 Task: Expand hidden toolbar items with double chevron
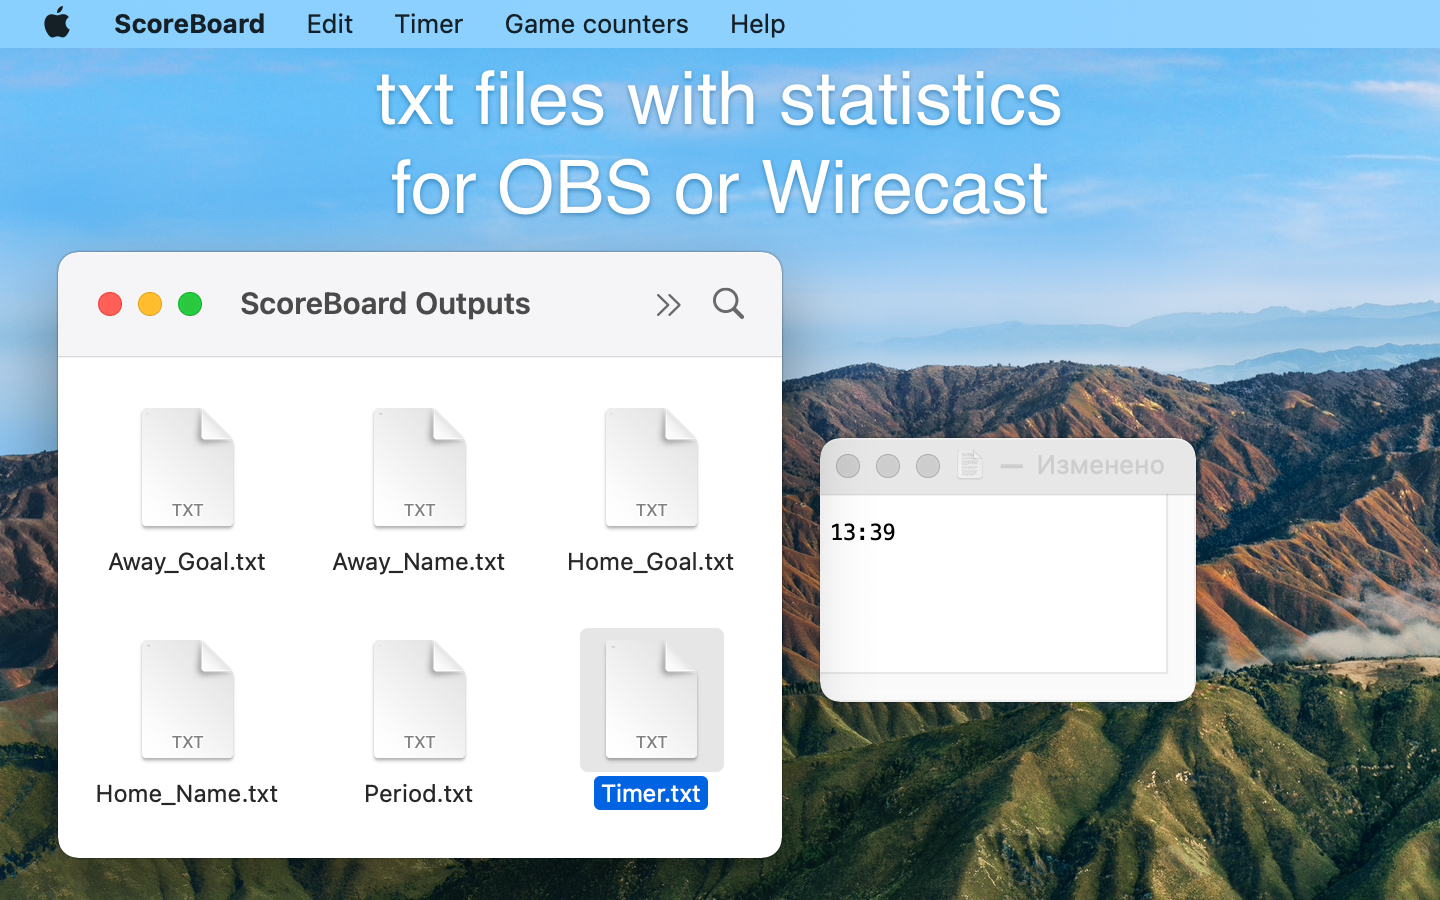pos(668,304)
